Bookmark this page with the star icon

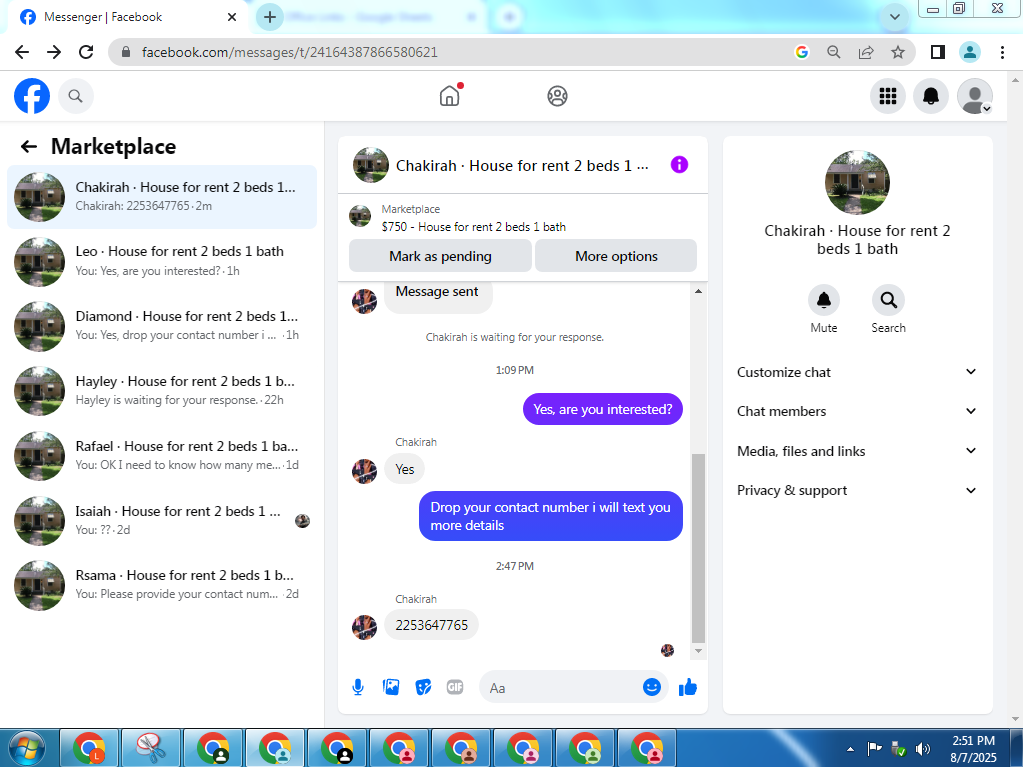click(898, 52)
